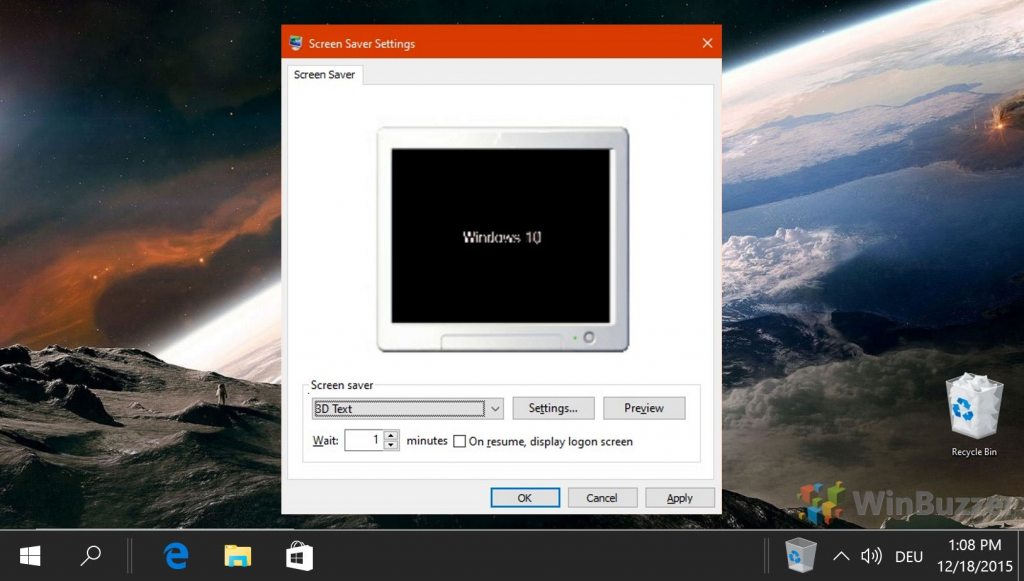Screen dimensions: 1024x581
Task: Click the Wait minutes input field
Action: tap(364, 440)
